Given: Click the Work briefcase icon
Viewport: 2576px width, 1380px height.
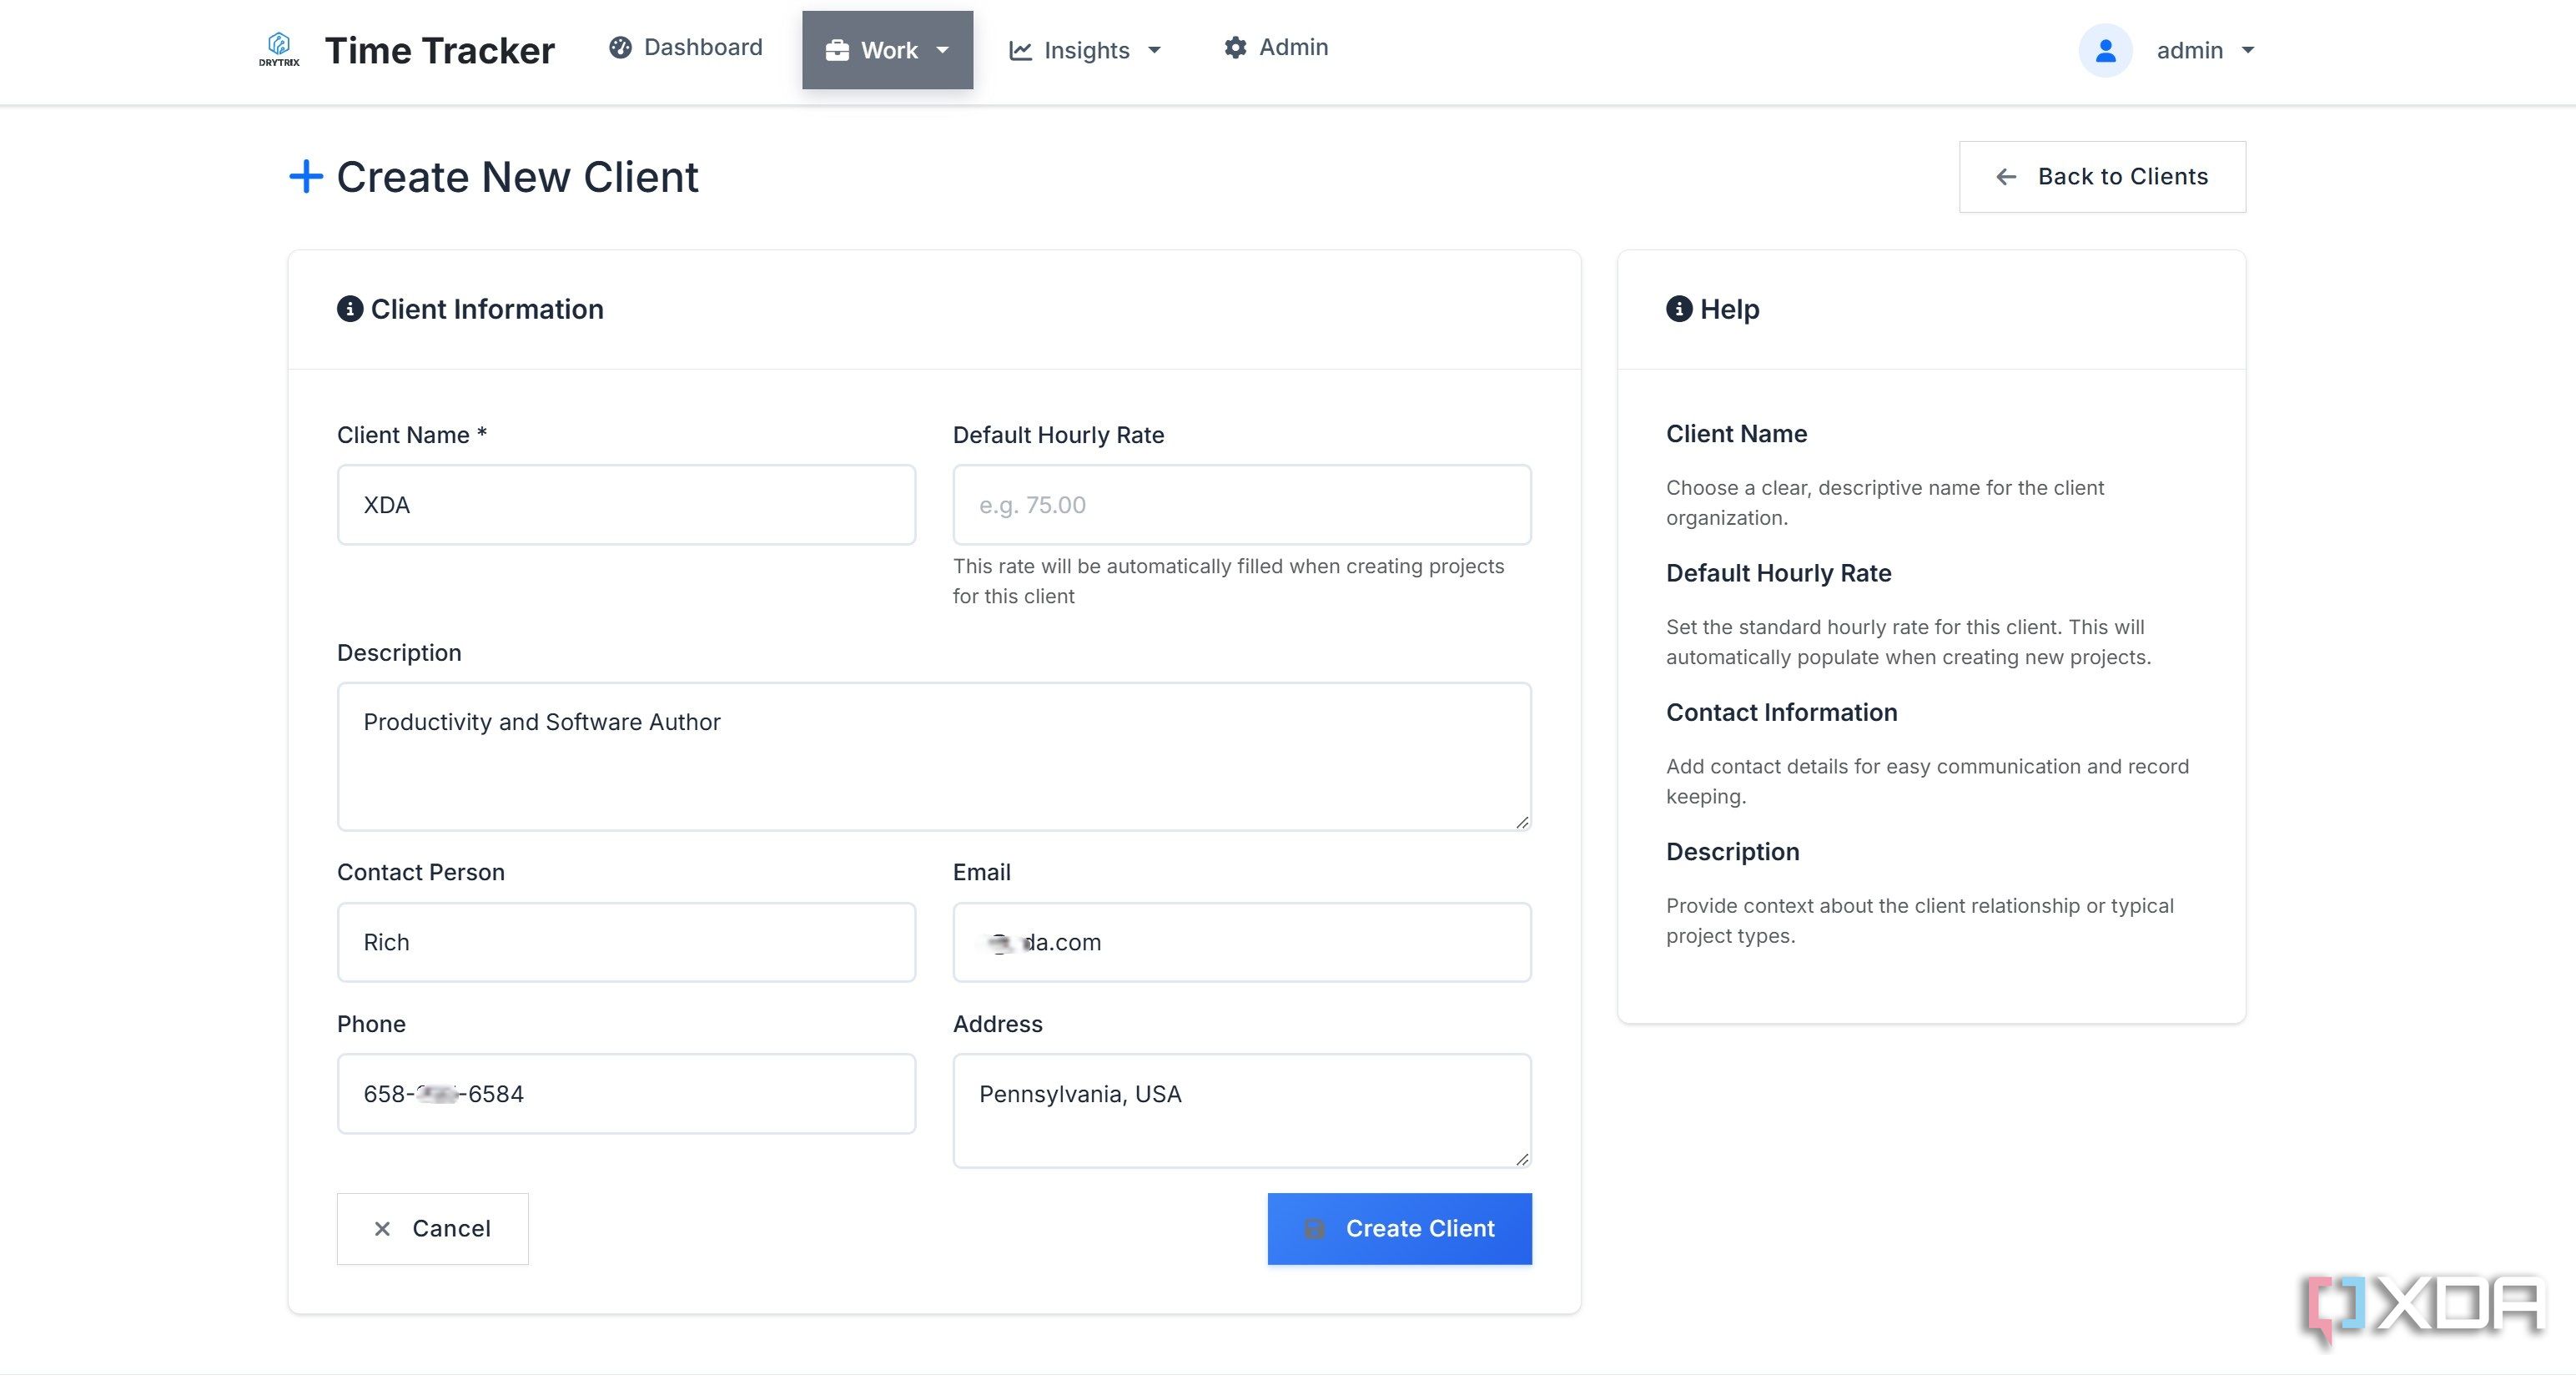Looking at the screenshot, I should [x=837, y=50].
